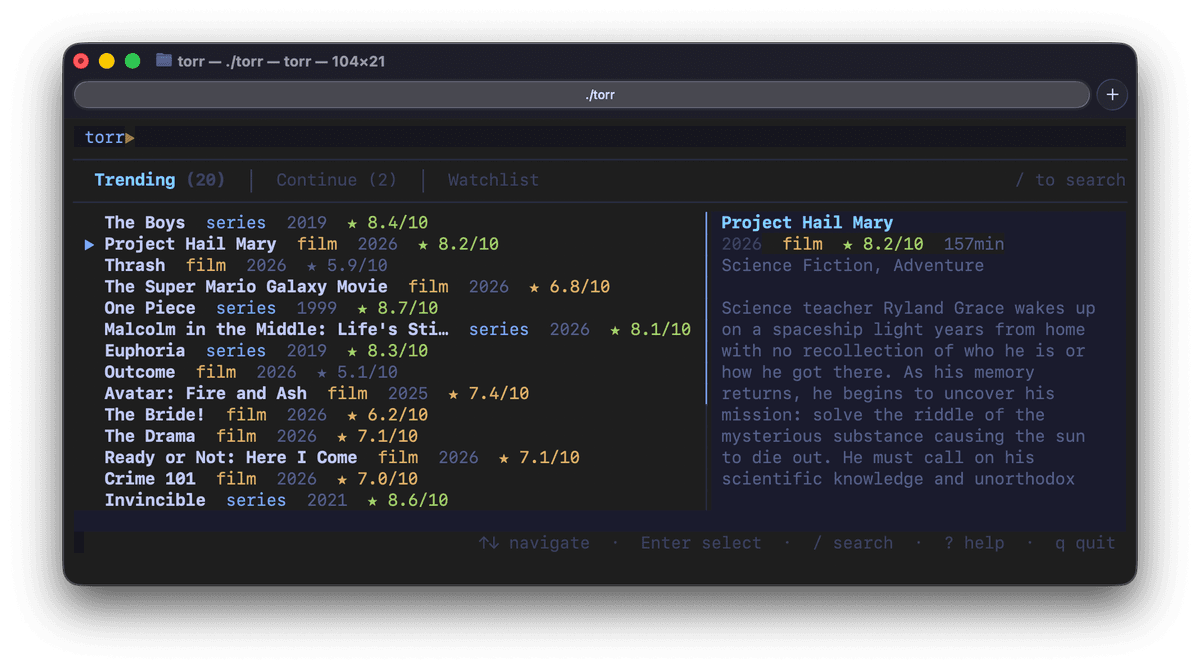
Task: Click the 1999 year on One Piece row
Action: 316,308
